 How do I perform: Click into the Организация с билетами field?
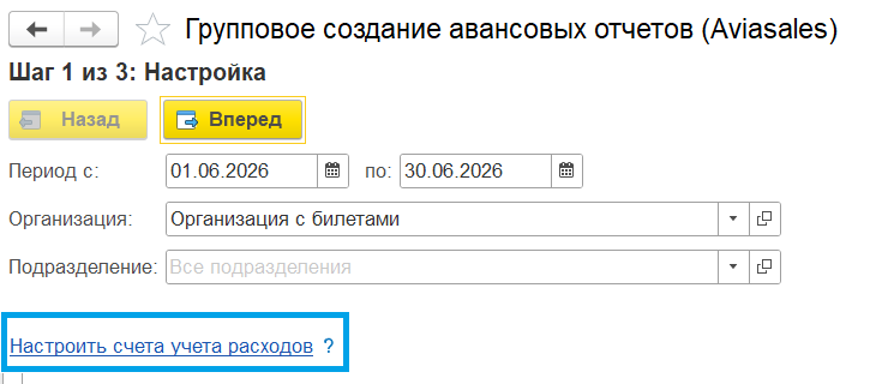tap(442, 219)
